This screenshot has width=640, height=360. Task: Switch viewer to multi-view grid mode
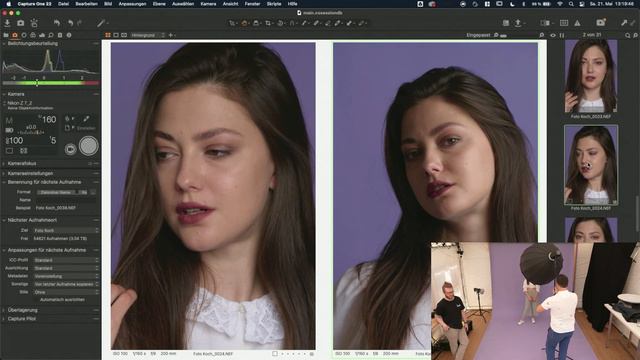pos(108,36)
